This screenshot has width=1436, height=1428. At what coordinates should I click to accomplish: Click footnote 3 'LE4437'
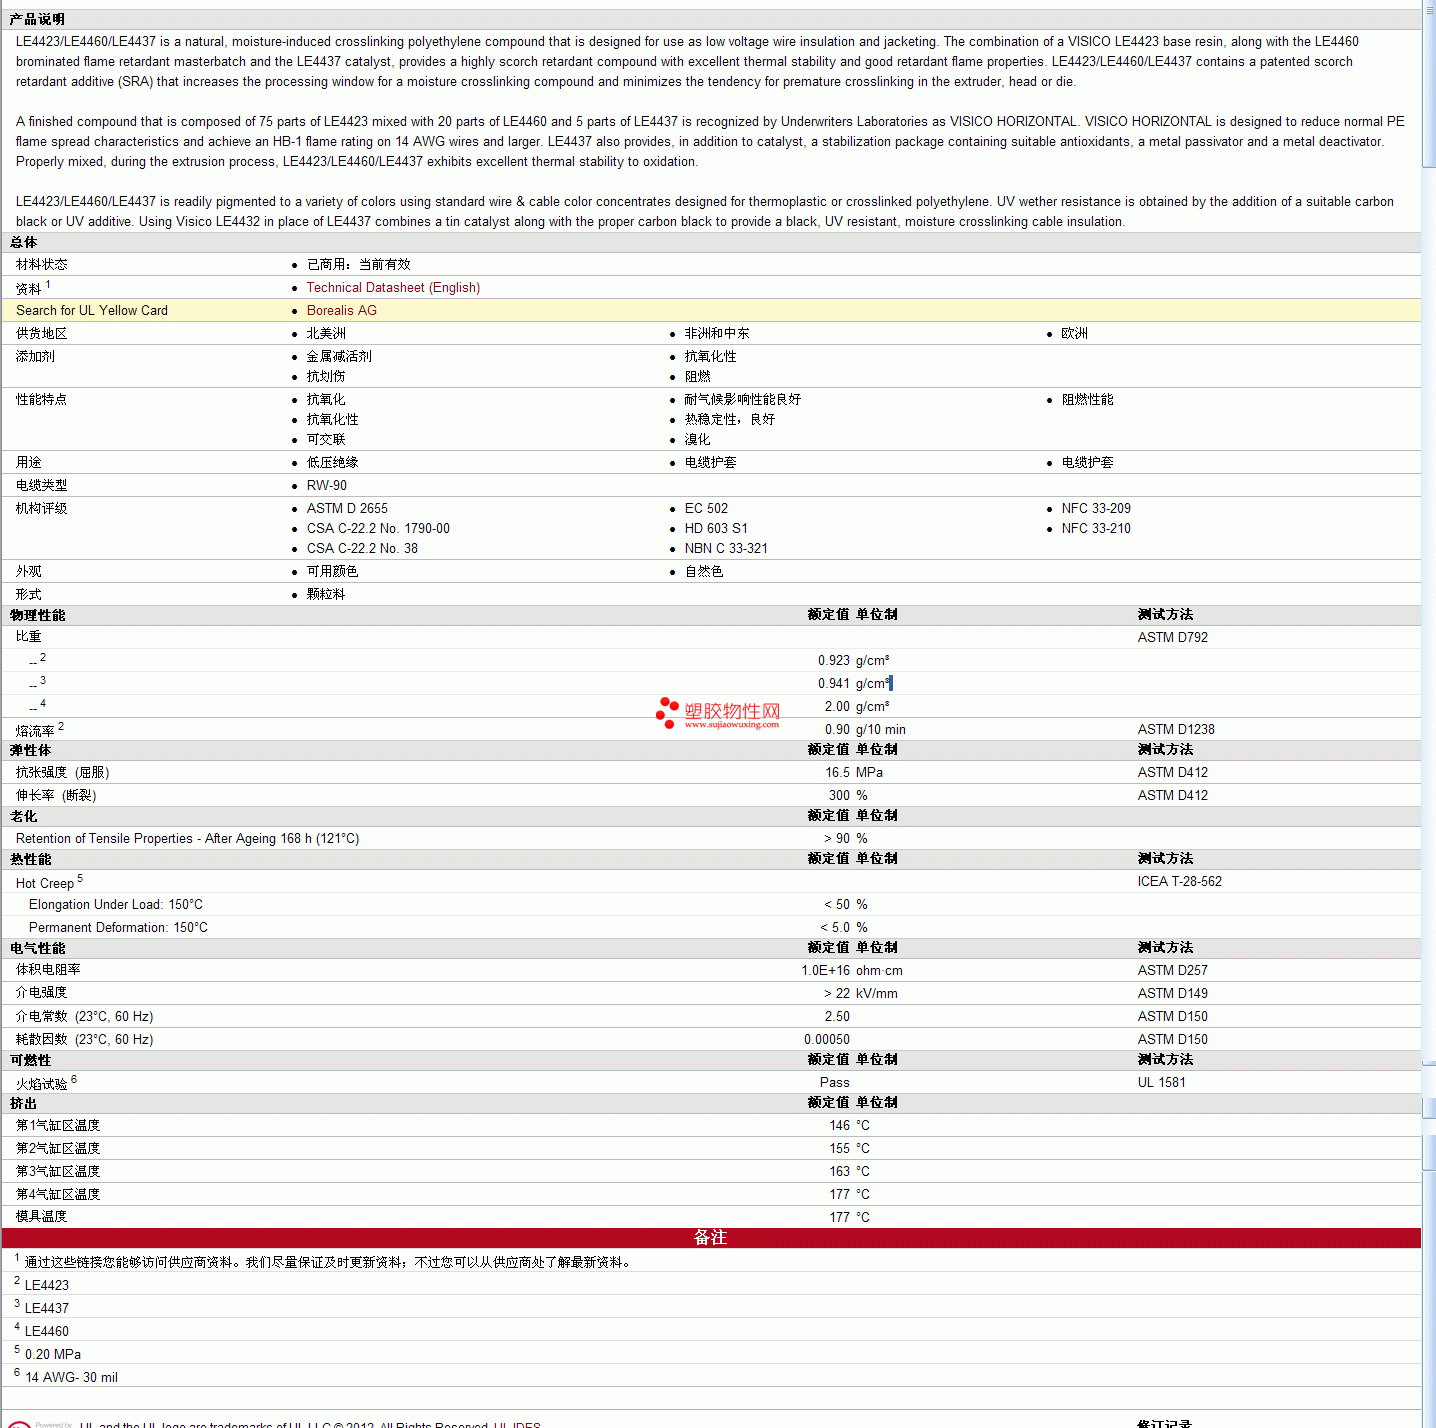click(x=47, y=1308)
